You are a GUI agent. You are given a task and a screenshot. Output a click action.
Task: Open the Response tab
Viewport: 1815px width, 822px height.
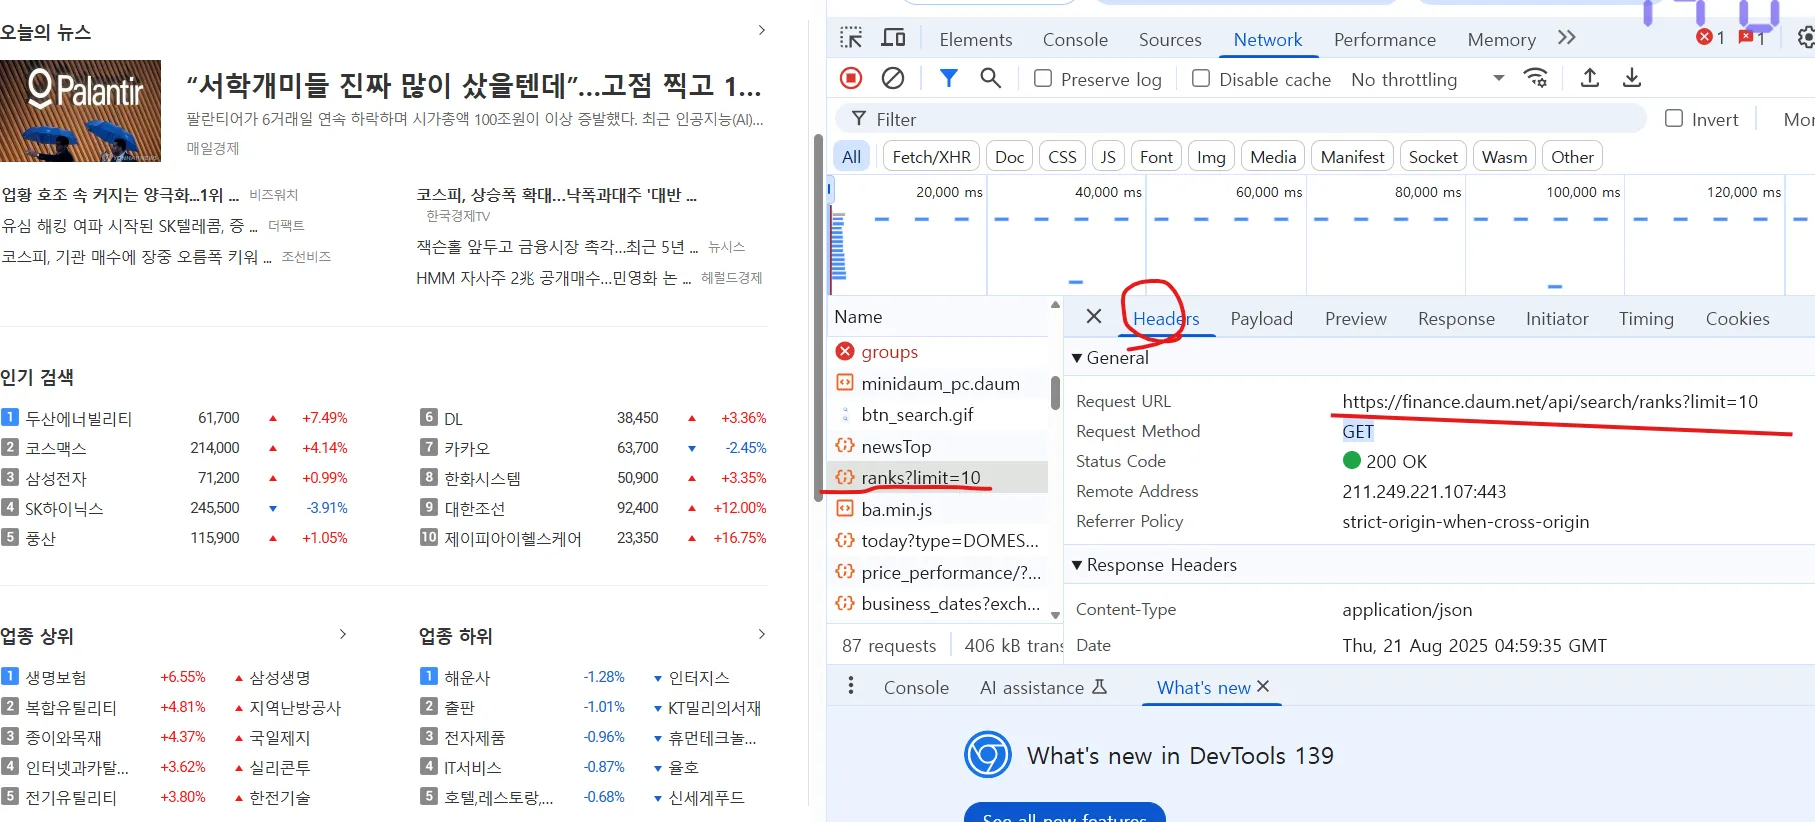1456,318
